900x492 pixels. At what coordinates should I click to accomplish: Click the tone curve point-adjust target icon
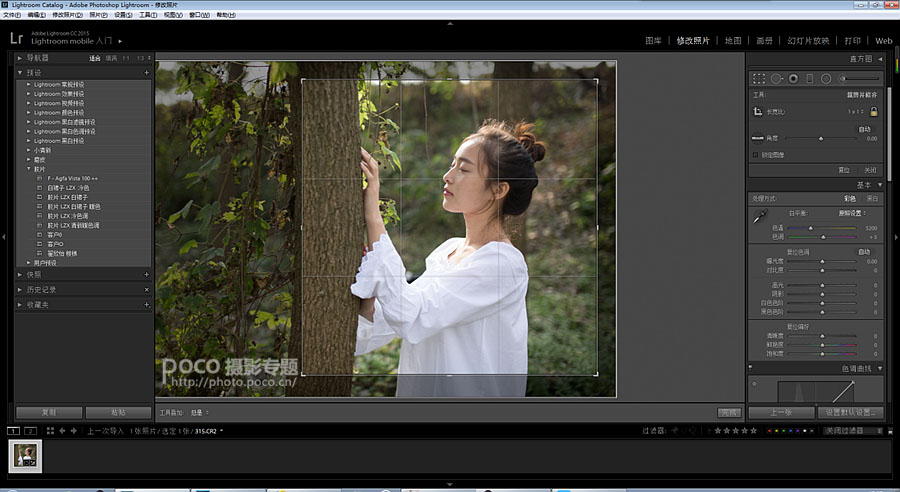point(754,383)
